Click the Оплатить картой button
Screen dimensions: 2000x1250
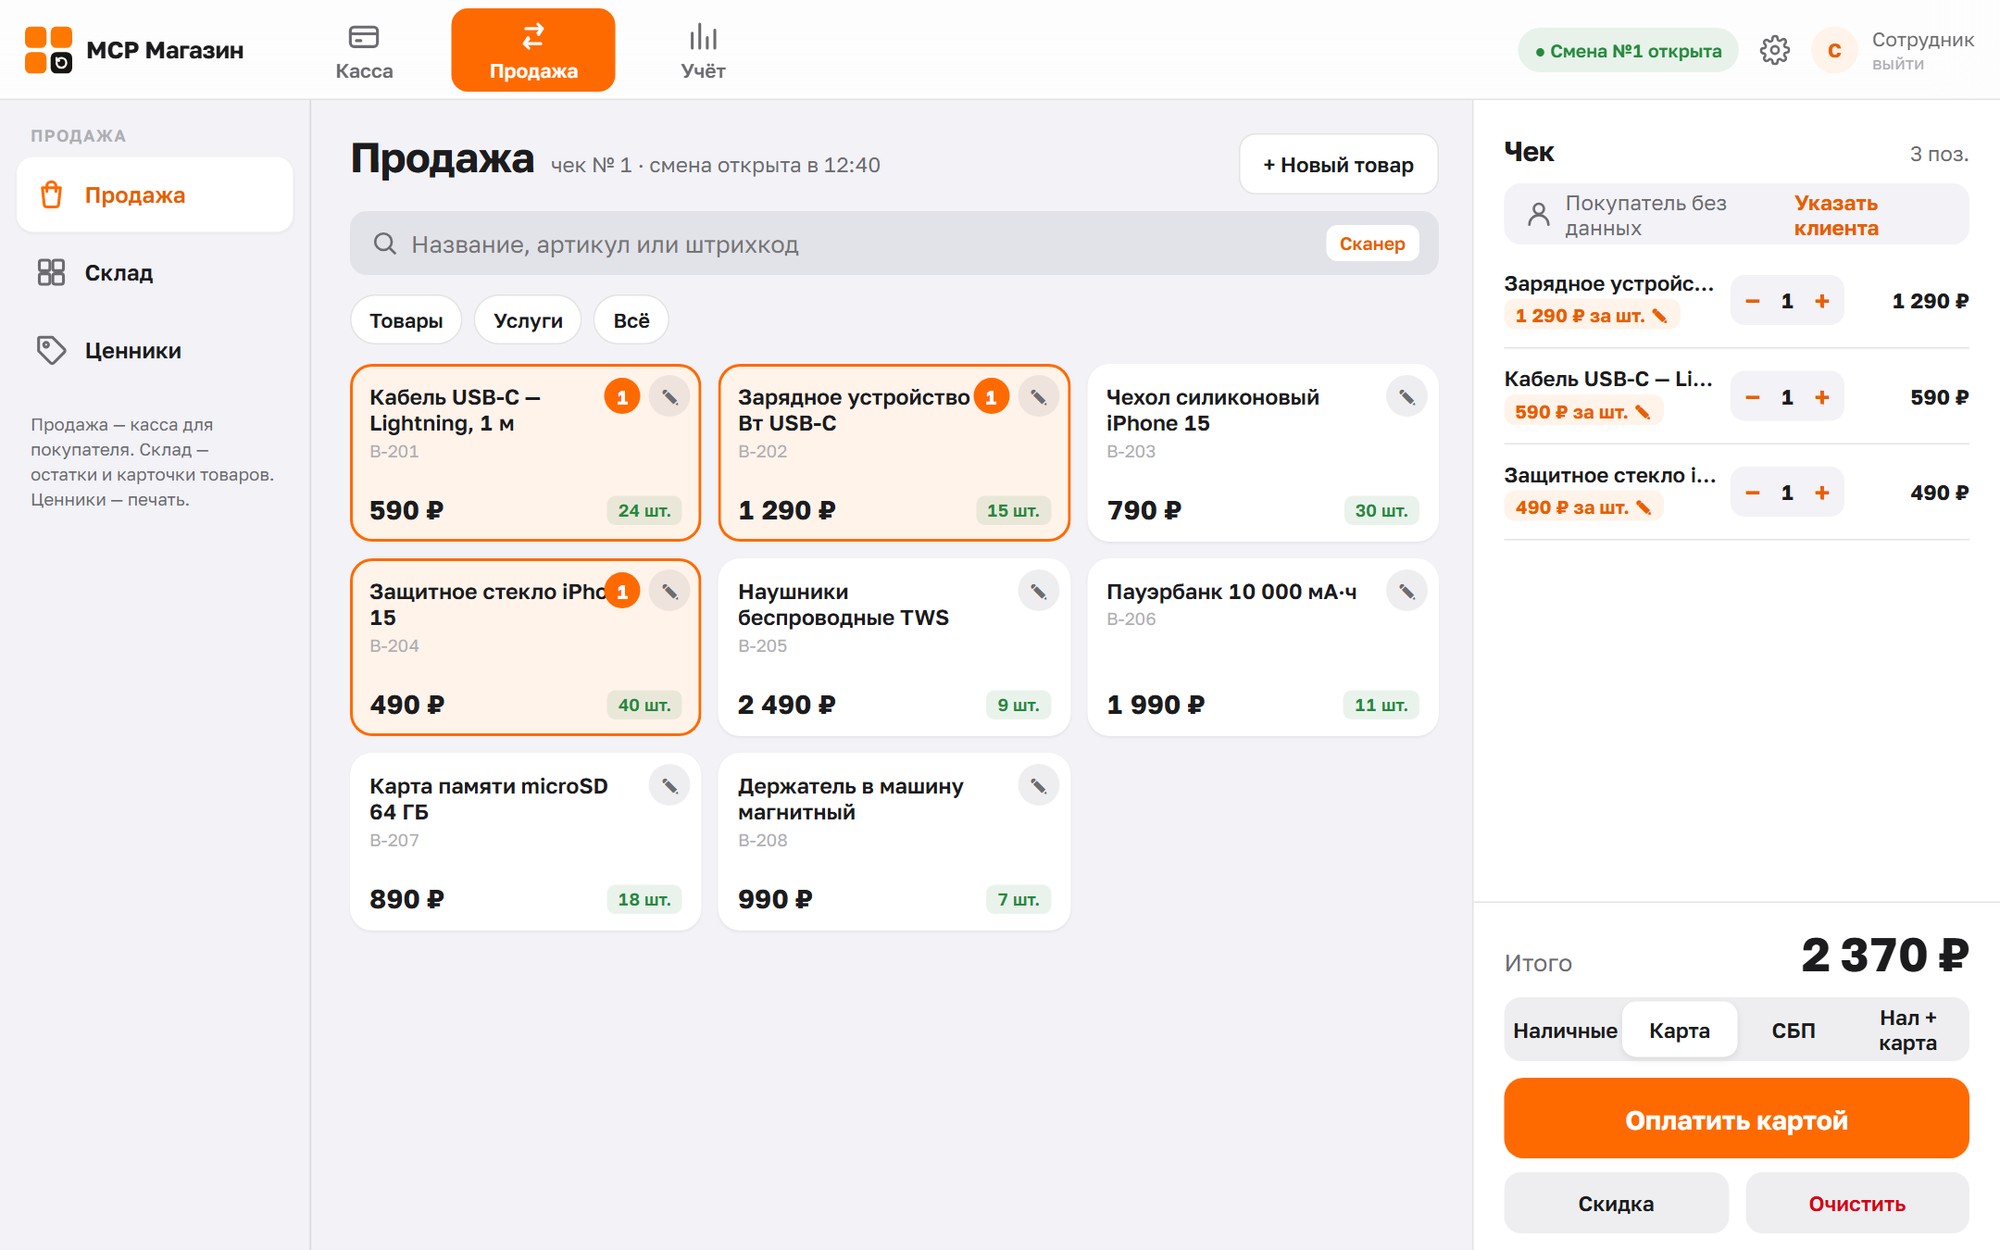[x=1736, y=1119]
